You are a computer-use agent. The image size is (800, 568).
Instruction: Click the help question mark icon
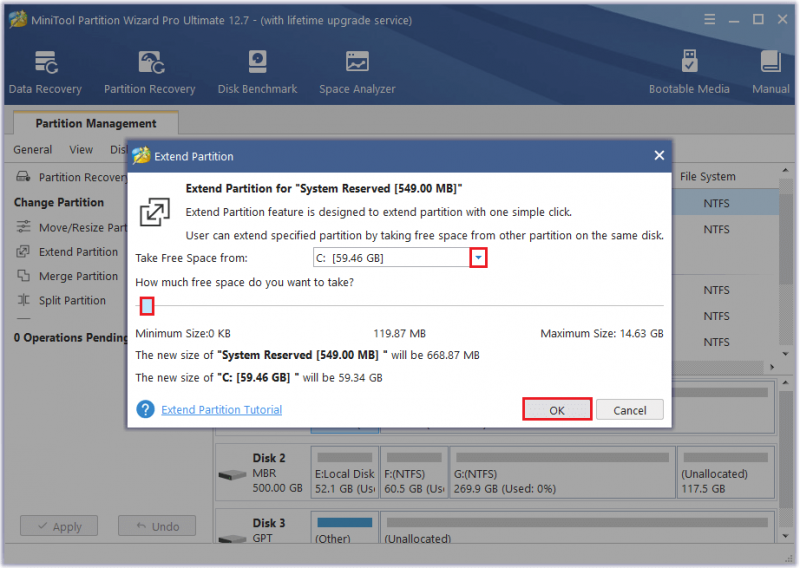point(145,409)
